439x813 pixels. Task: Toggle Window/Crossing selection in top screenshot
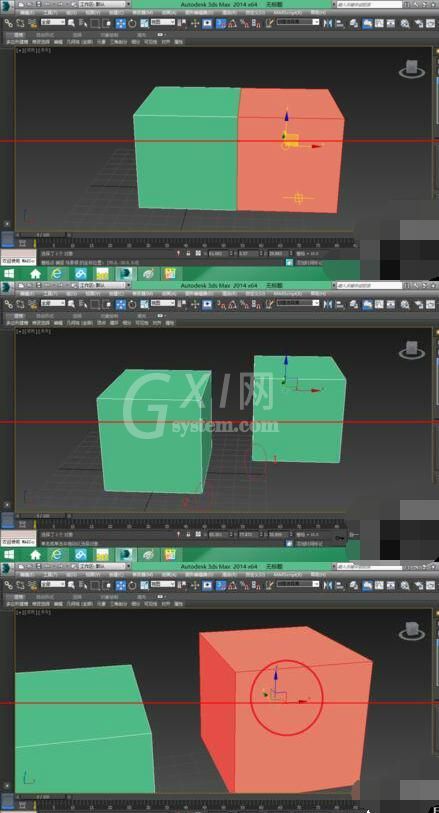107,23
